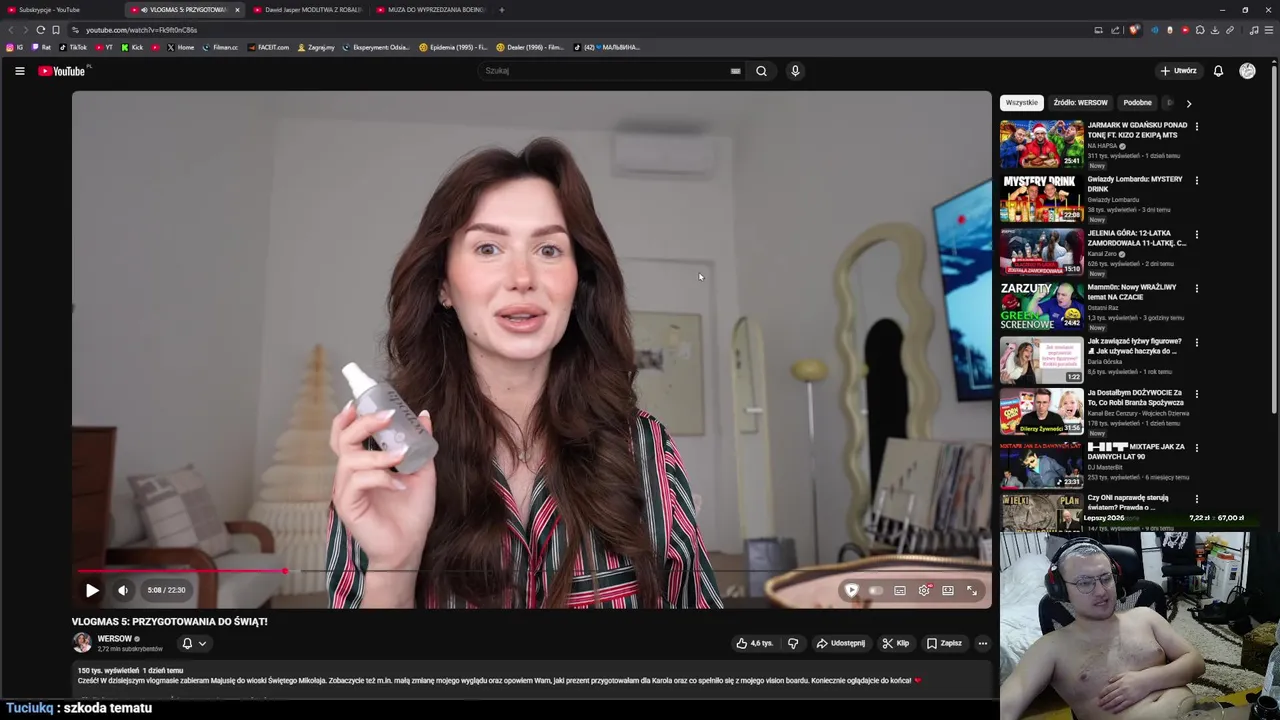The height and width of the screenshot is (720, 1280).
Task: Open options for Mammón WRAŻLIWY temat video
Action: click(x=1196, y=289)
